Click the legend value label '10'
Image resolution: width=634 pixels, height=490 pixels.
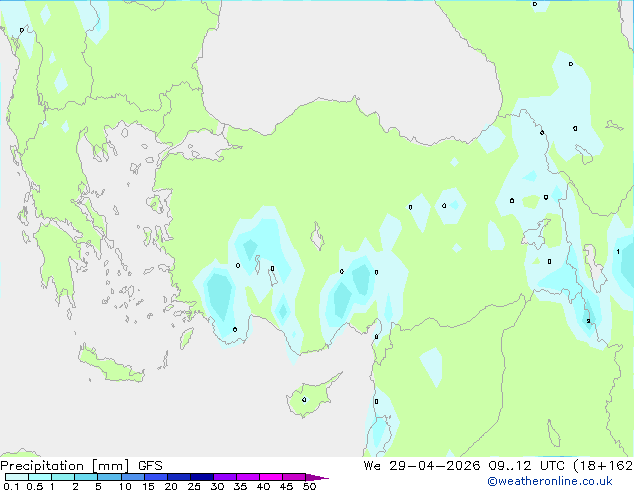(125, 486)
